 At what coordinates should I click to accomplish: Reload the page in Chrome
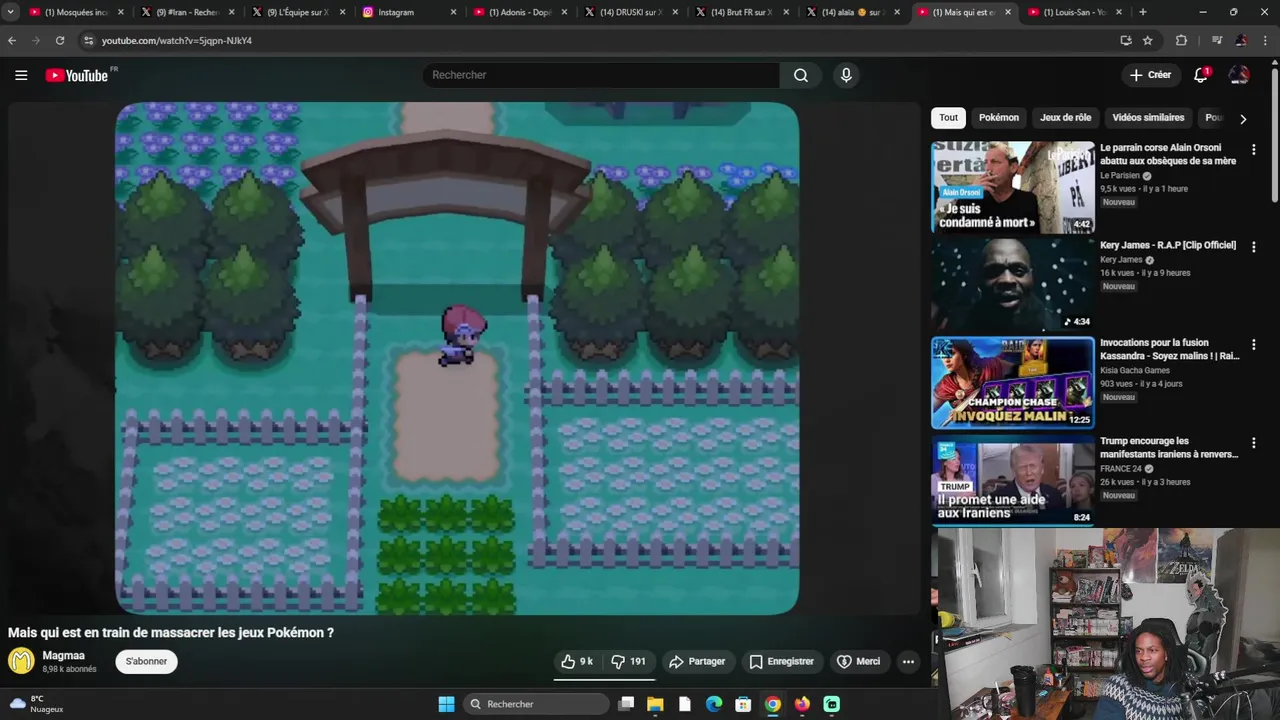pos(60,40)
